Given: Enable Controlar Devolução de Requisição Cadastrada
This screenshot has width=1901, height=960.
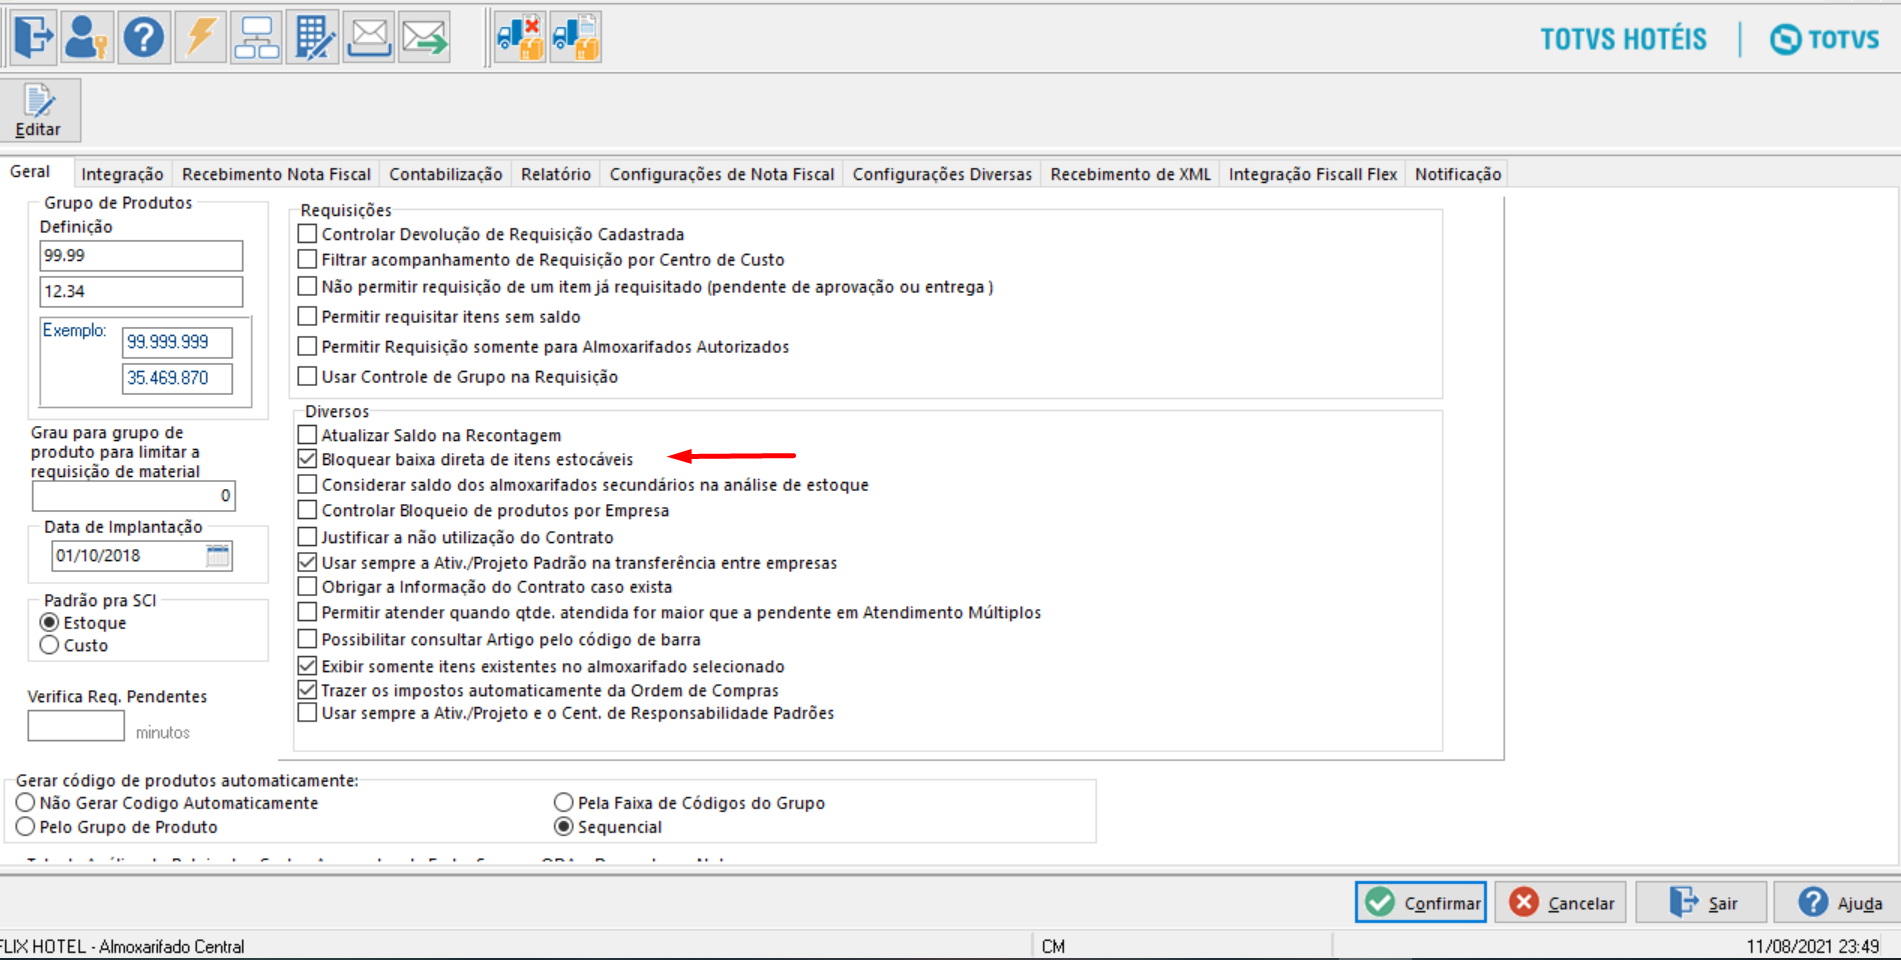Looking at the screenshot, I should (308, 234).
